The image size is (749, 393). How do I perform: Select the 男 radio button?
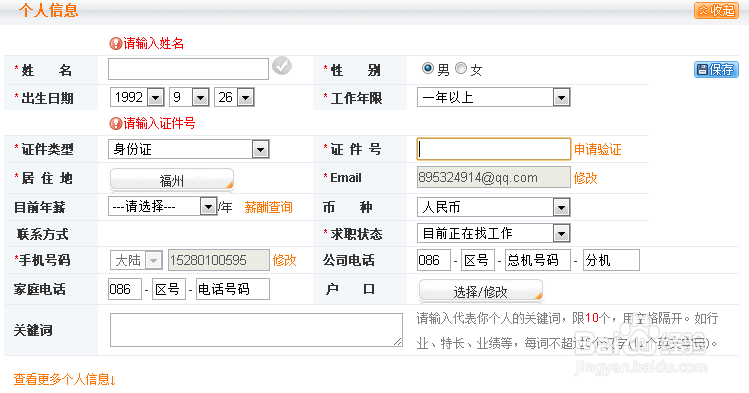pyautogui.click(x=428, y=68)
